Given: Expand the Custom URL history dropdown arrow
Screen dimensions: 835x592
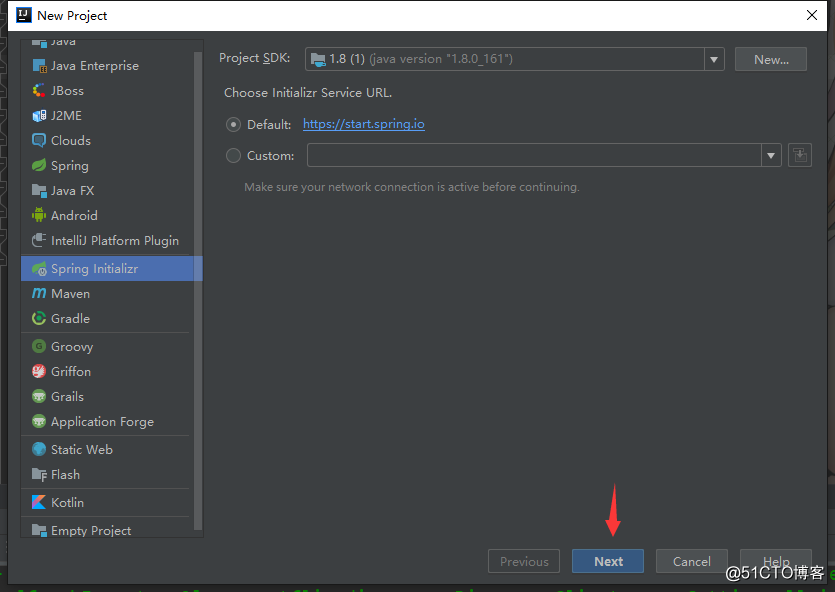Looking at the screenshot, I should coord(771,155).
